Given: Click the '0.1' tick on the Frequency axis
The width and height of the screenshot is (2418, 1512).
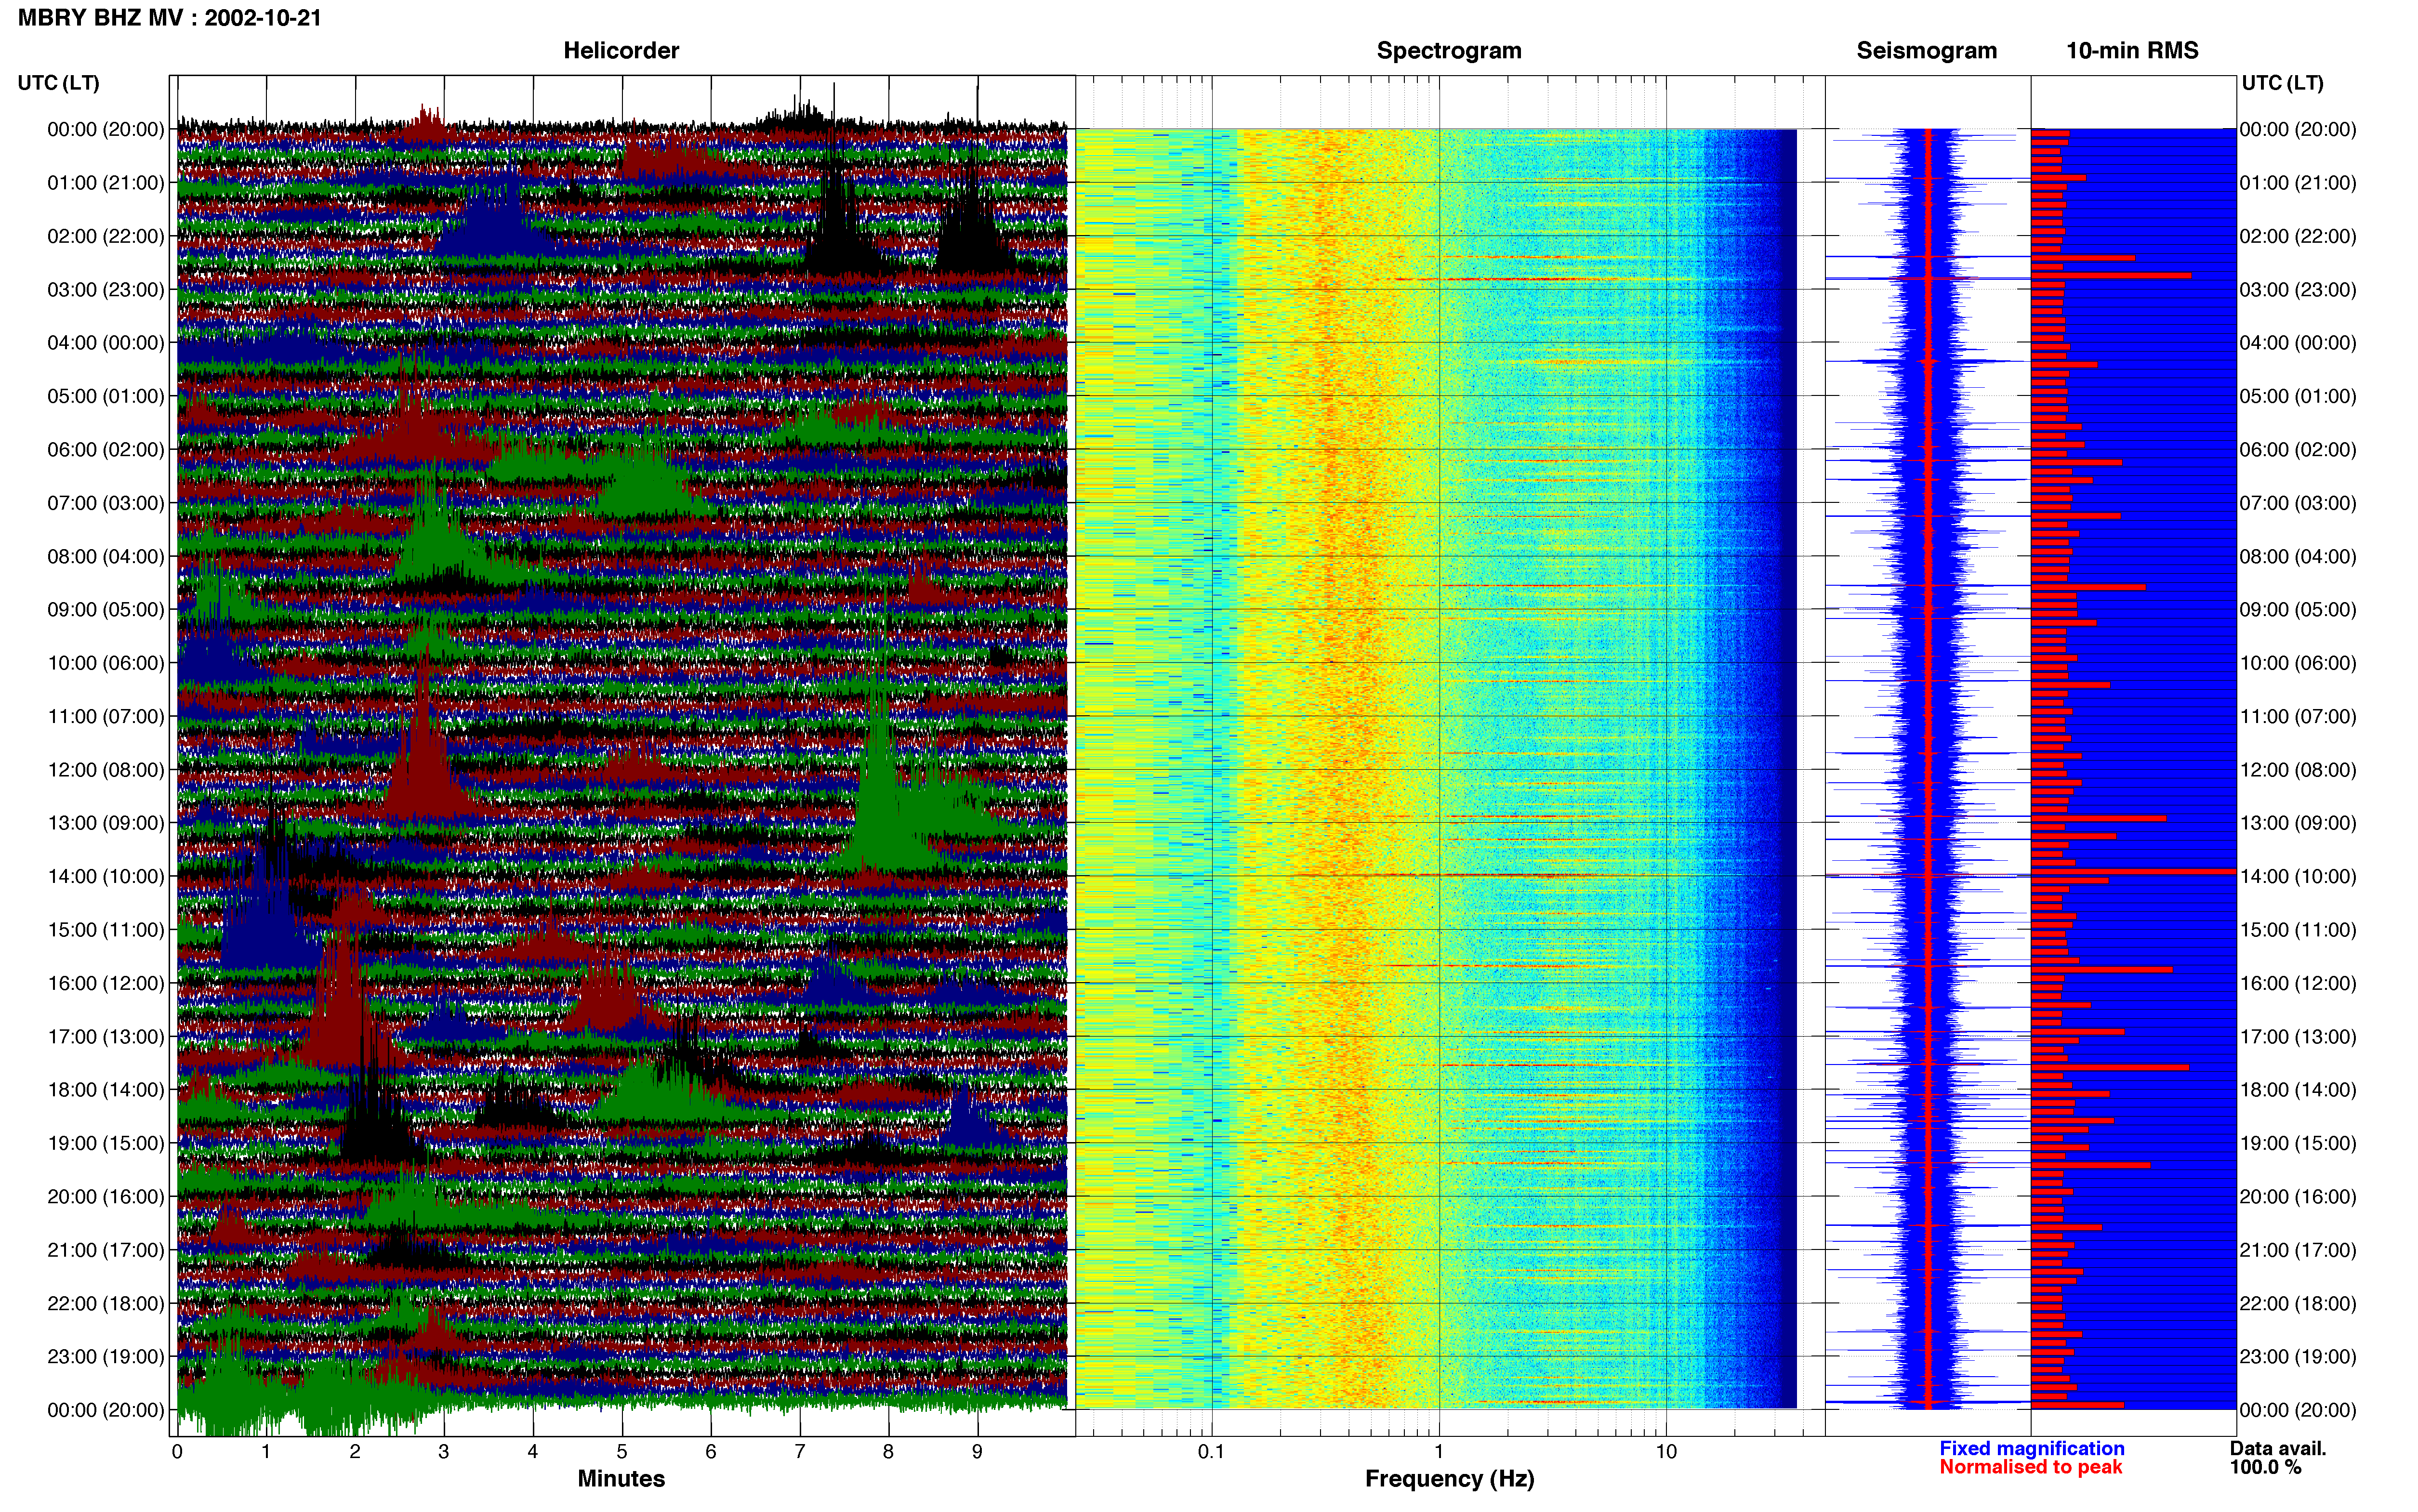Looking at the screenshot, I should coord(1211,1451).
